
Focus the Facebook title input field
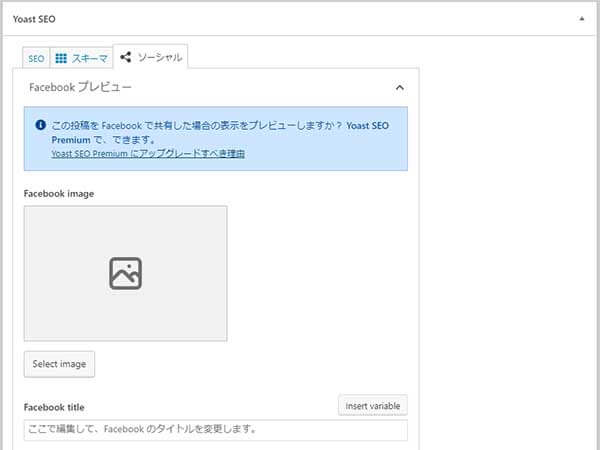pos(215,430)
